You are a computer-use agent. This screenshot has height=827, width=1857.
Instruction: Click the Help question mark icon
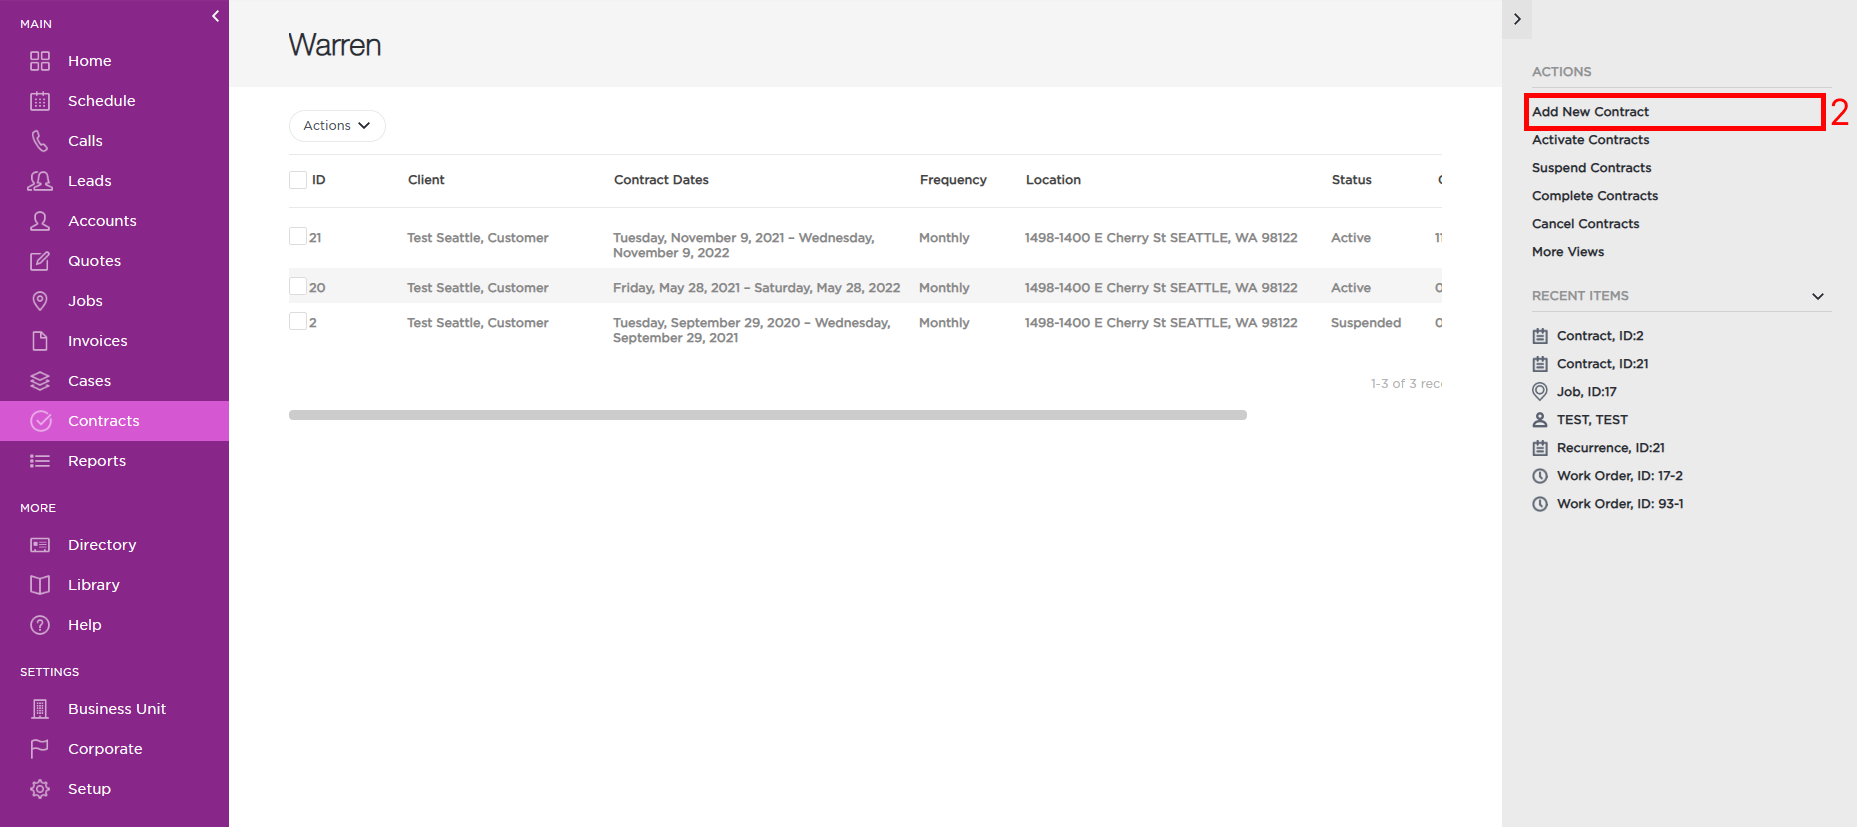click(x=40, y=625)
